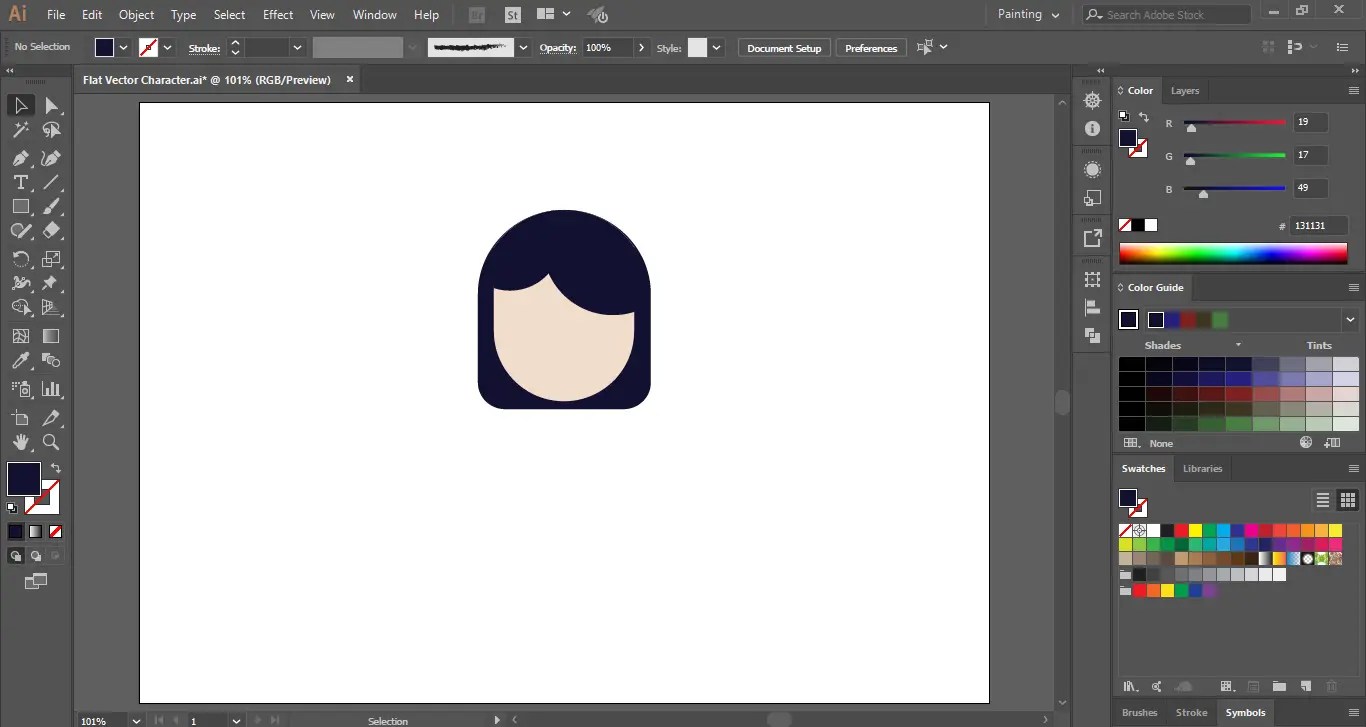This screenshot has height=727, width=1366.
Task: Click the RGB color spectrum bar
Action: tap(1232, 254)
